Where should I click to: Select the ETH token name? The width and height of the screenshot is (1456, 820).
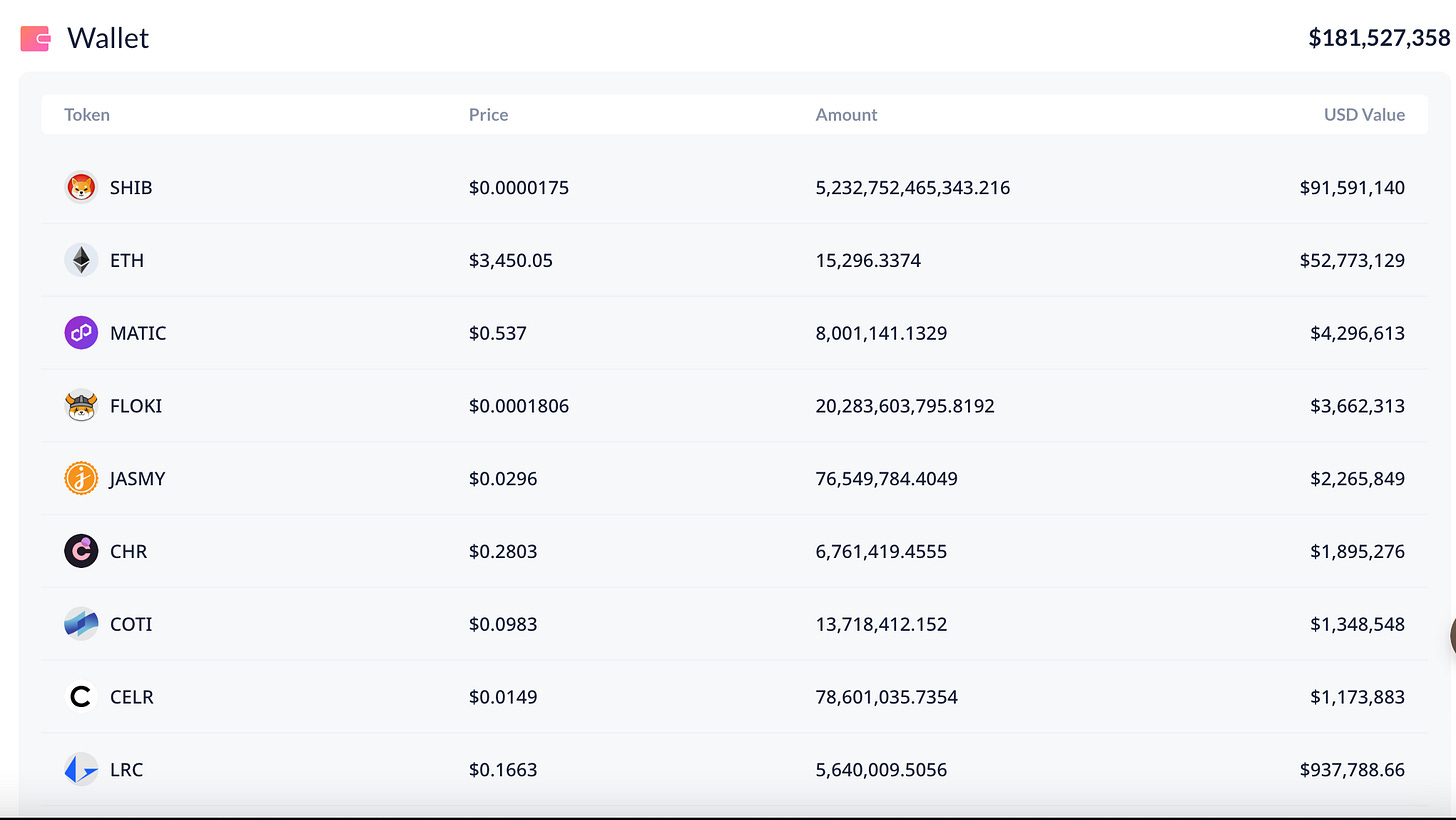pos(127,260)
